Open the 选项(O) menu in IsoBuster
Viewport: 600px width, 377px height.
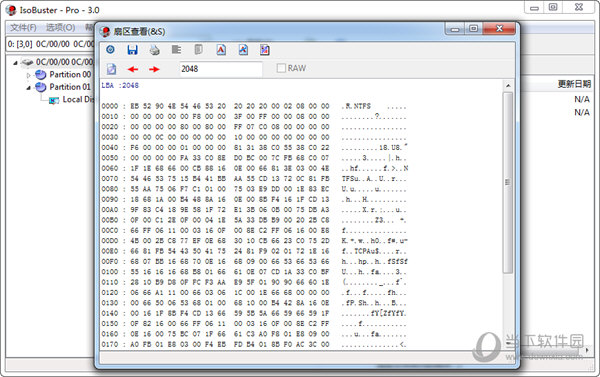point(60,27)
